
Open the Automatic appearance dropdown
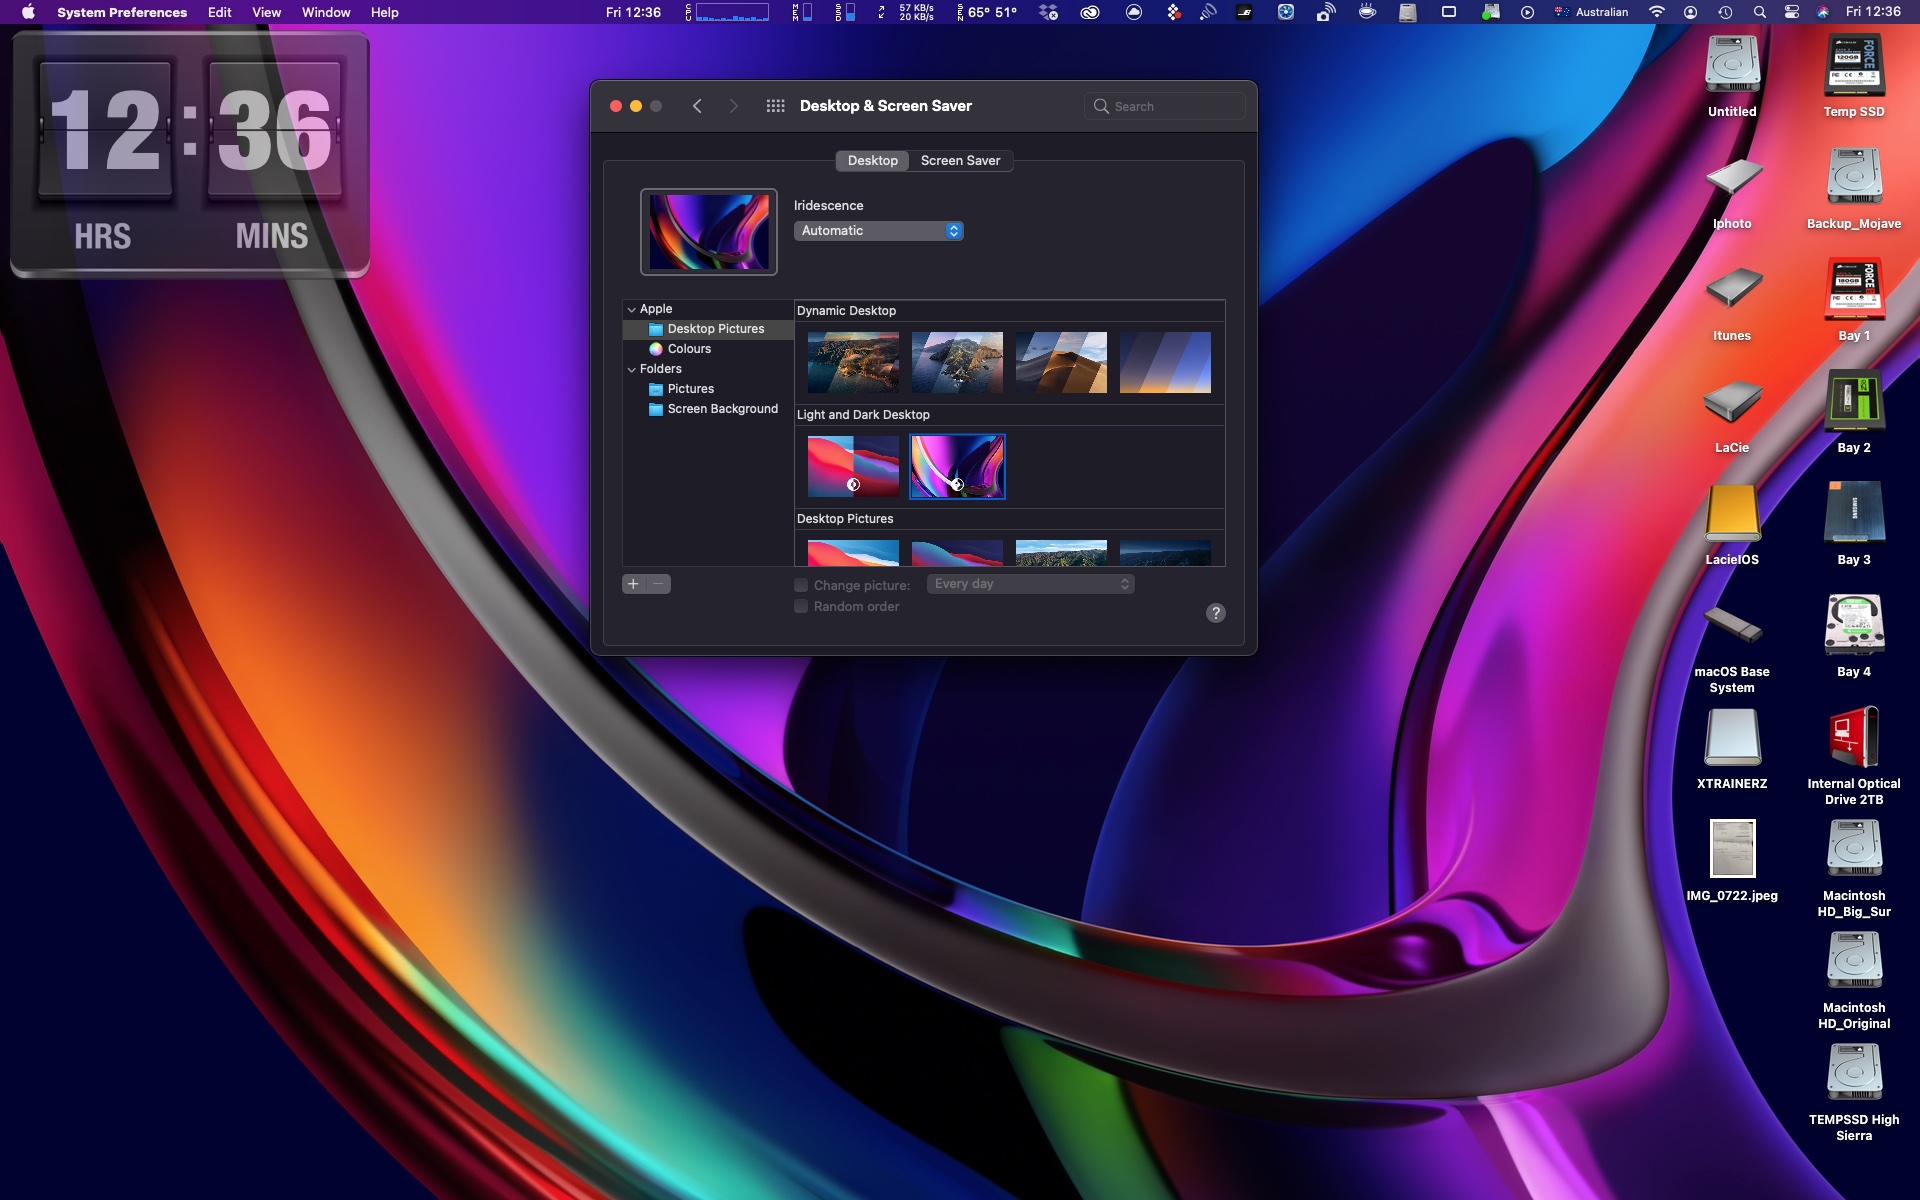tap(878, 231)
